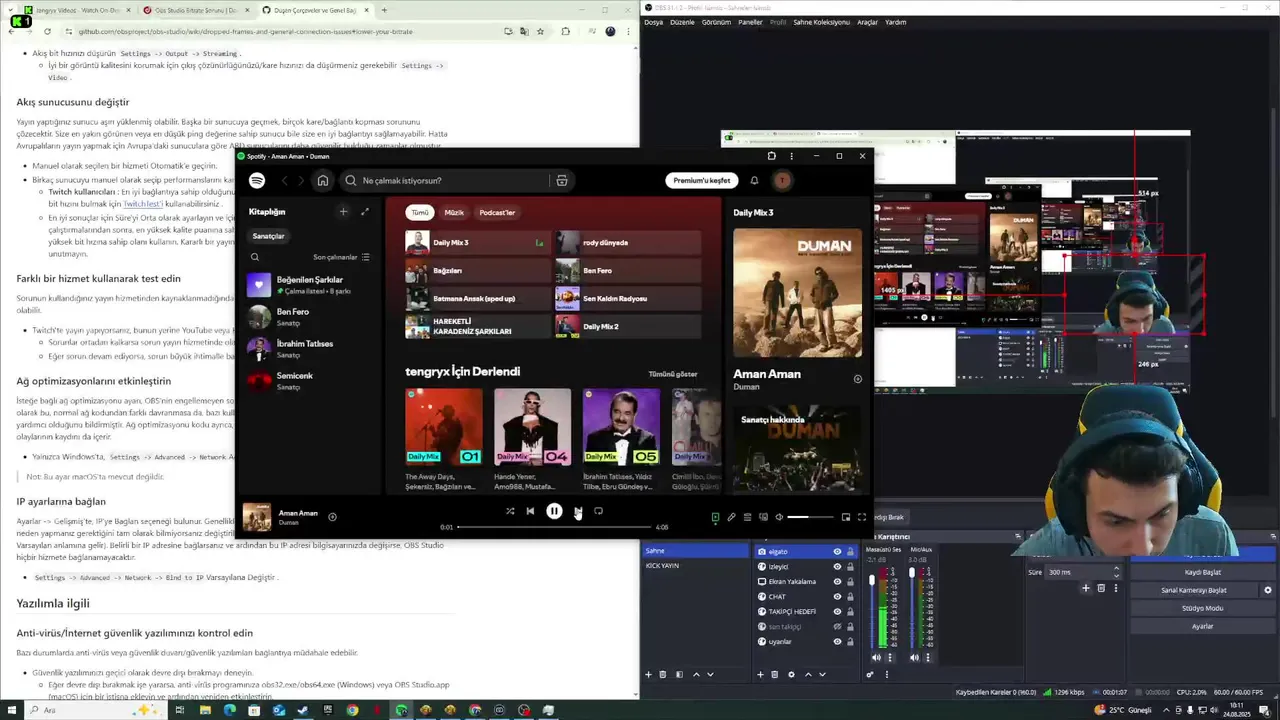Screen dimensions: 1280x720
Task: Open Beğenilen Şarkılar playlist
Action: click(310, 285)
